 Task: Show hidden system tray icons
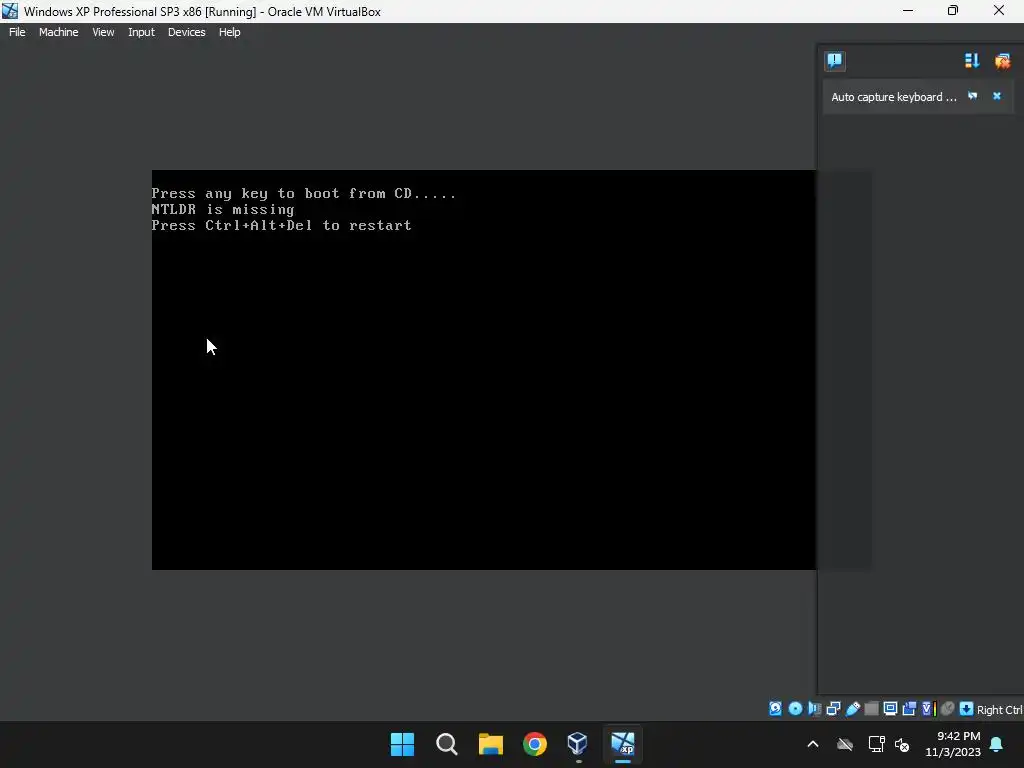pos(813,744)
